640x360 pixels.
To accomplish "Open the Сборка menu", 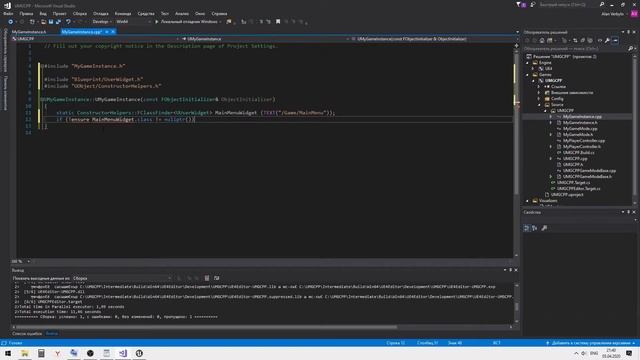I will [80, 13].
